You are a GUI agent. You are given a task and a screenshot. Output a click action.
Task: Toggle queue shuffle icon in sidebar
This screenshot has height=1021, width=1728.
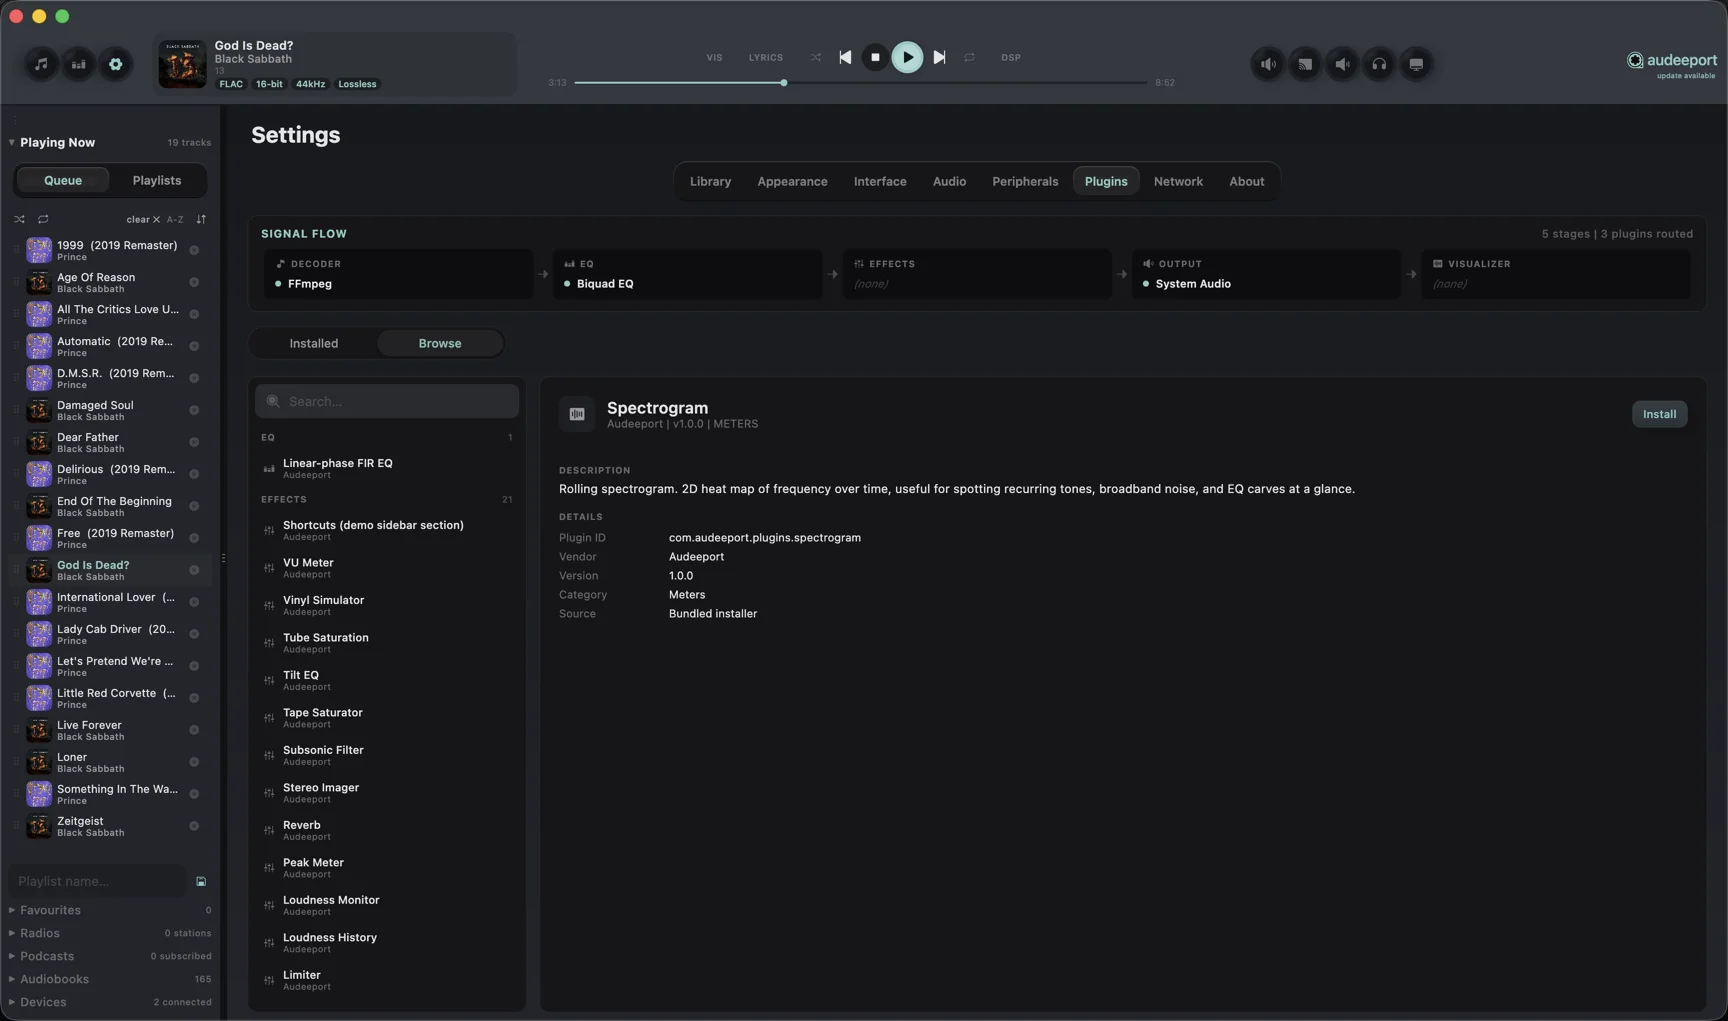(x=19, y=219)
